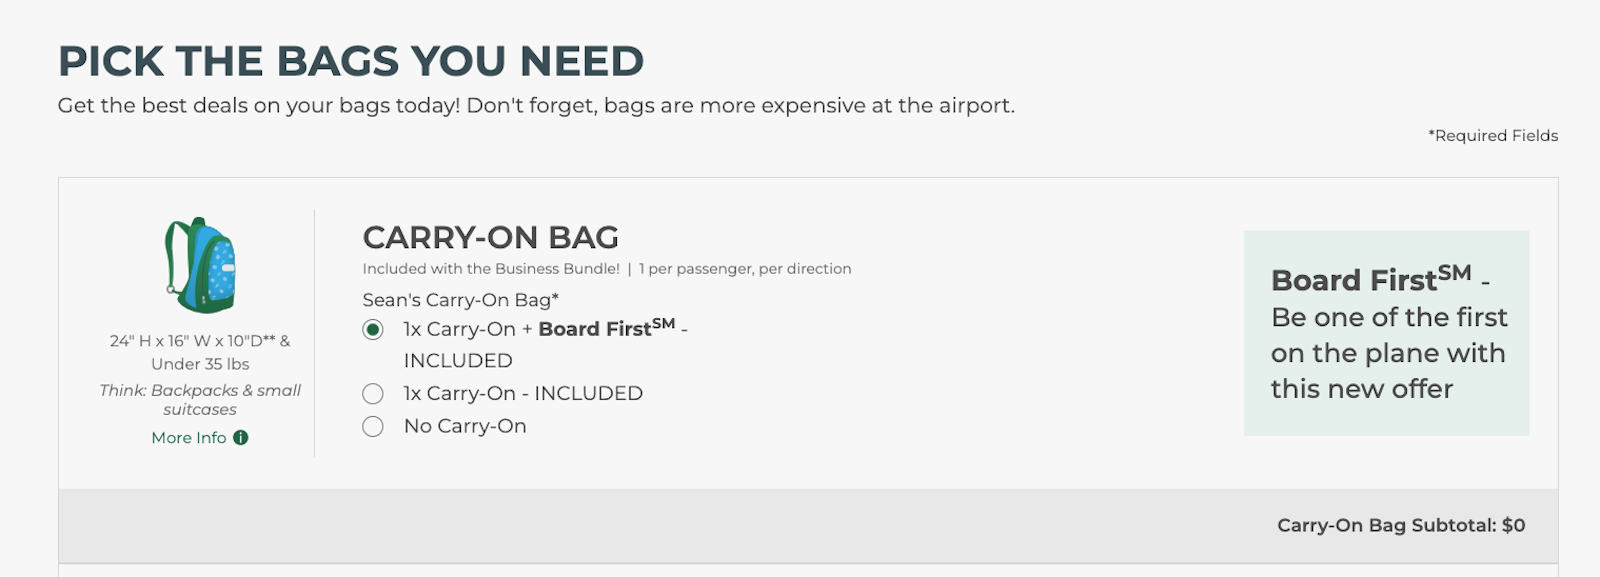Choose the 1x Carry-On - INCLUDED option
This screenshot has width=1600, height=577.
pyautogui.click(x=373, y=394)
